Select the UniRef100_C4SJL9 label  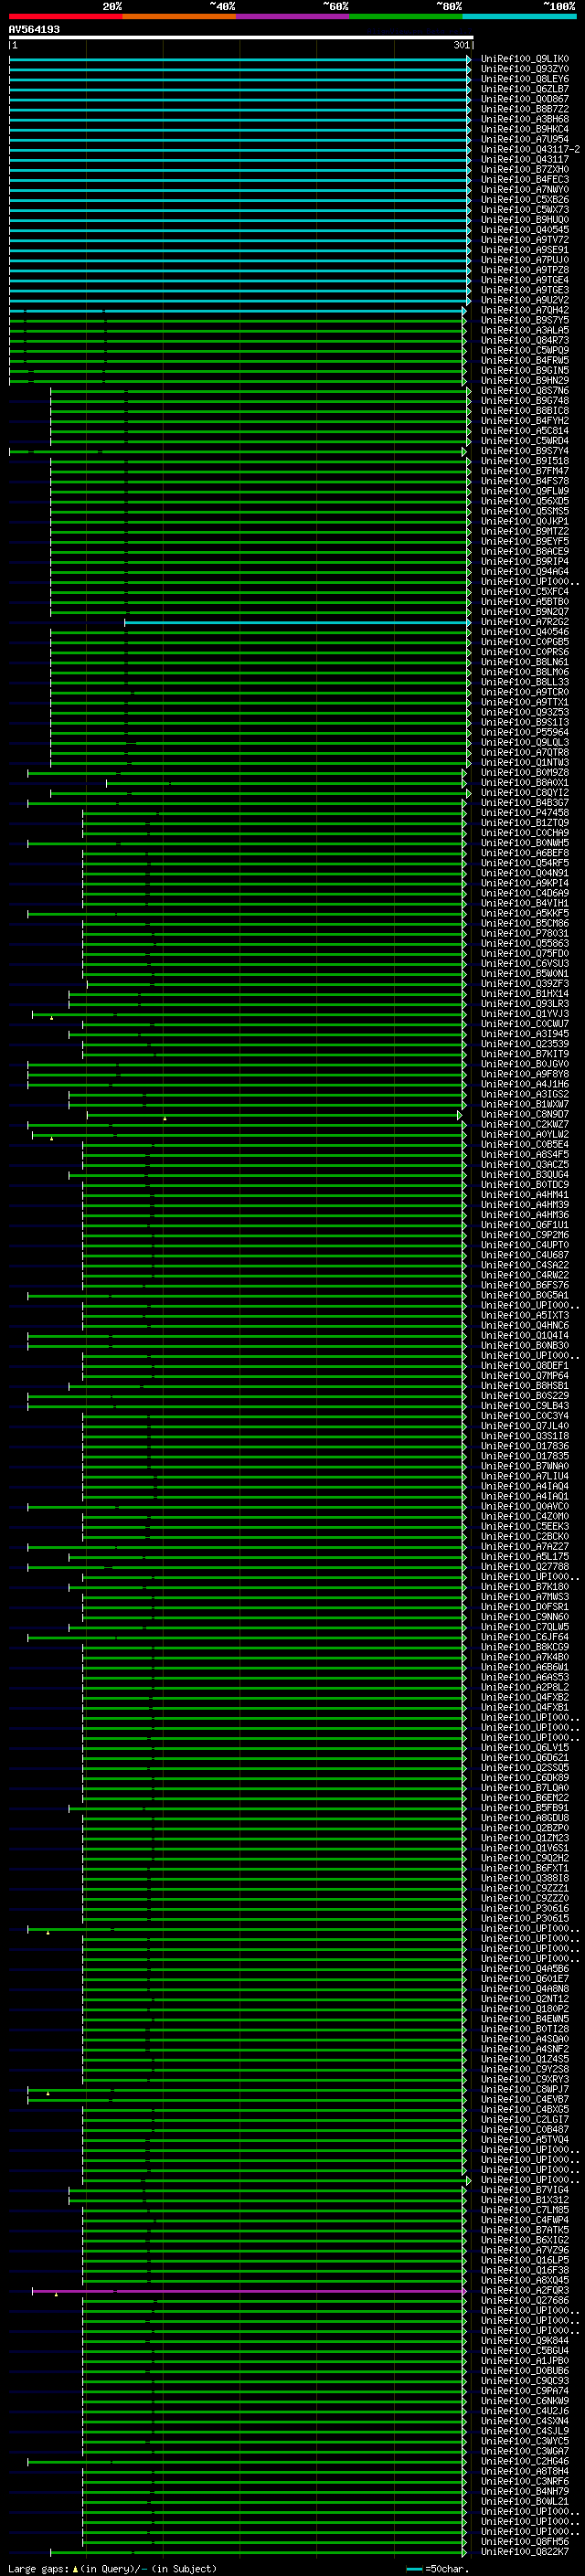(x=524, y=2431)
